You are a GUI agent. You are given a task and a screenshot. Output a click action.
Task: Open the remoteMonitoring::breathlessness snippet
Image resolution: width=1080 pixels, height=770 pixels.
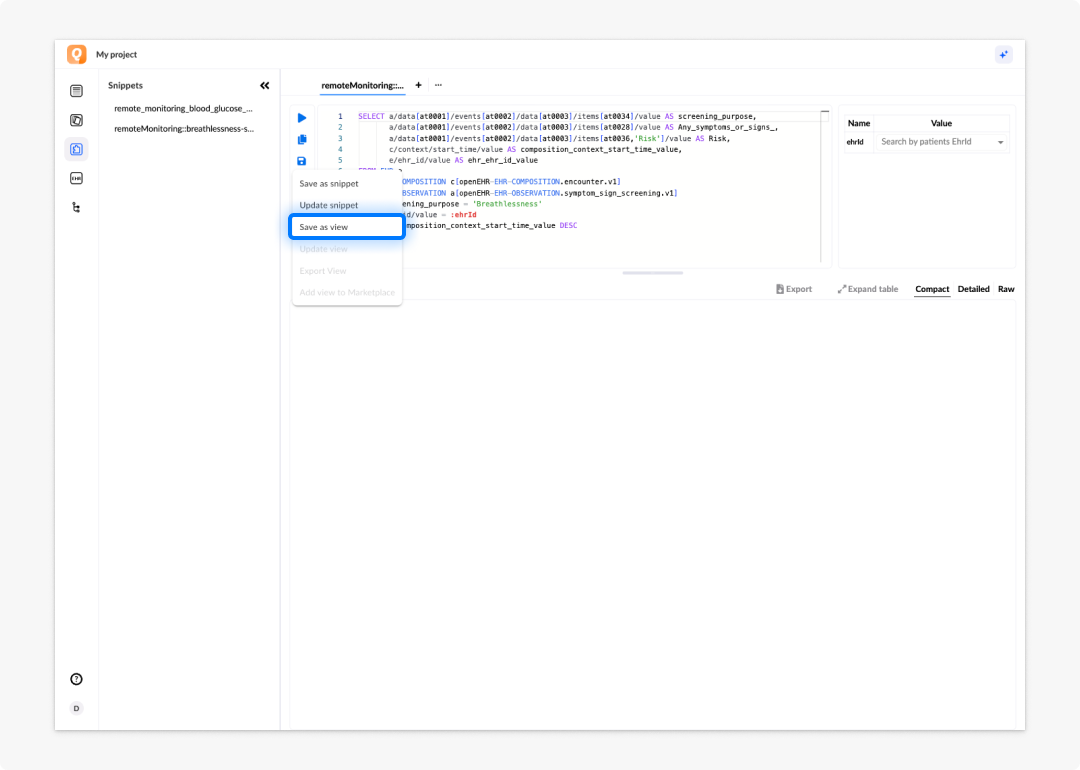[x=184, y=129]
